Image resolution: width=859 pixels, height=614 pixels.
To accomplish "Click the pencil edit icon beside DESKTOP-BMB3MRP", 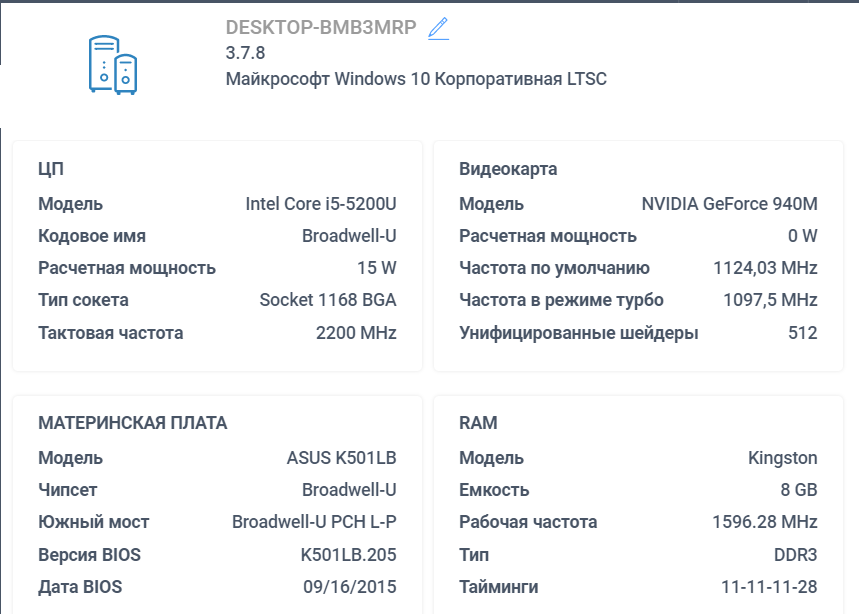I will click(438, 28).
